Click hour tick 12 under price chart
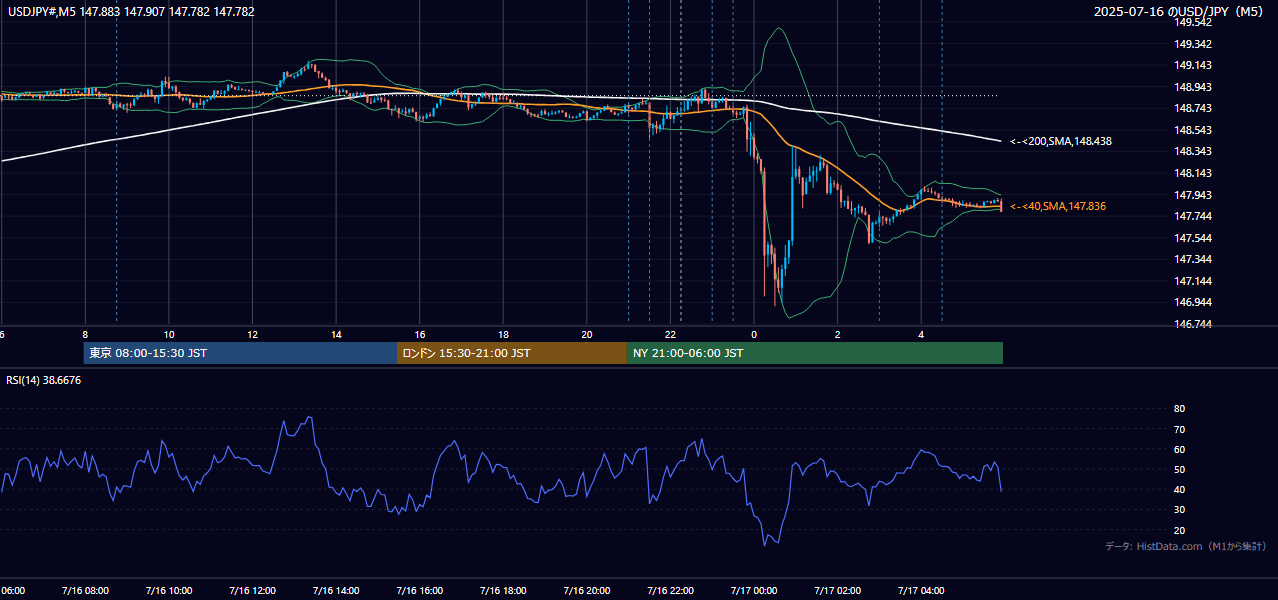Screen dimensions: 1278x600 coord(252,334)
